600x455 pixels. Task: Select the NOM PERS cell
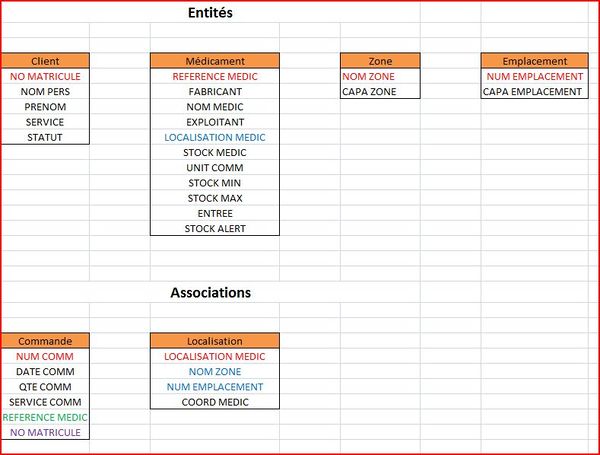pos(45,92)
